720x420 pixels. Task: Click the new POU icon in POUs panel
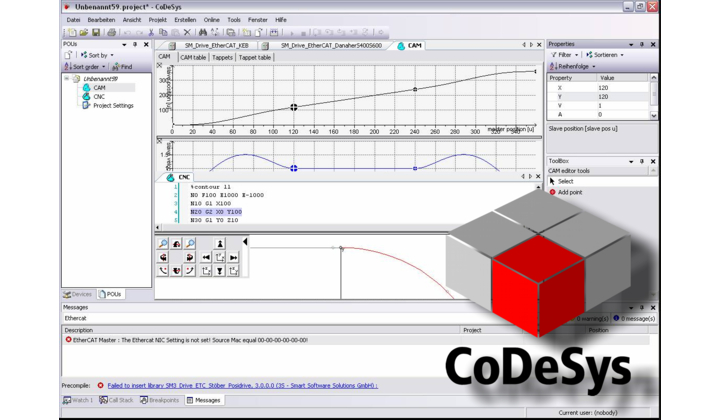68,55
